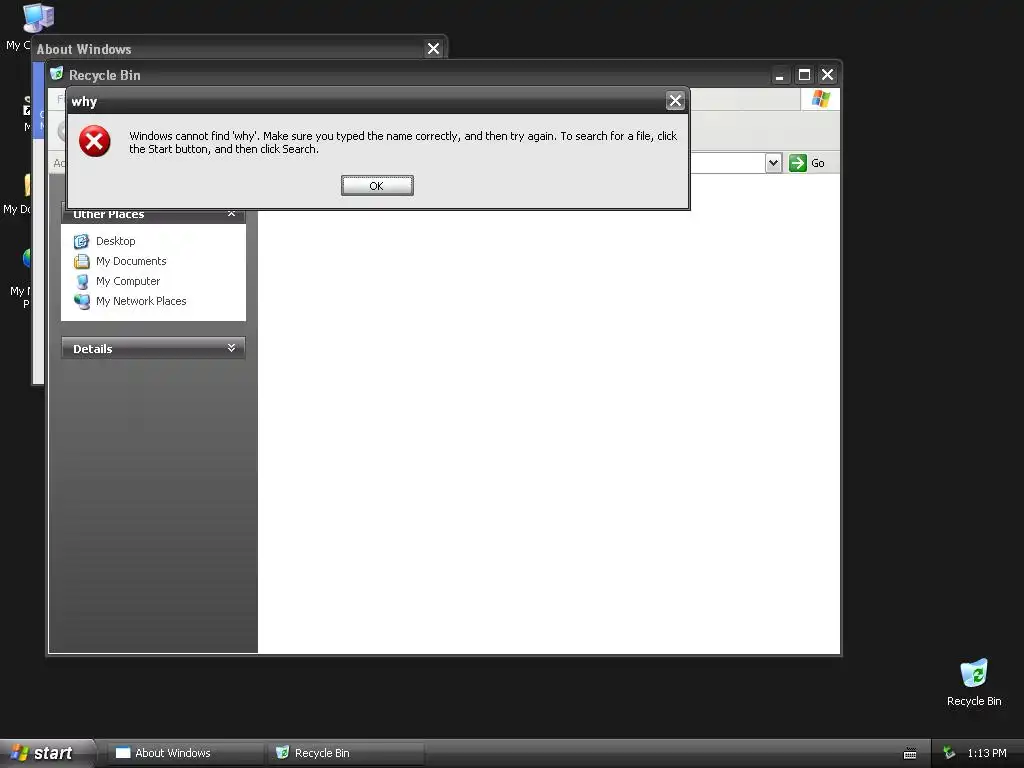Screen dimensions: 1024x768
Task: Click the My Documents folder icon in sidebar
Action: 82,261
